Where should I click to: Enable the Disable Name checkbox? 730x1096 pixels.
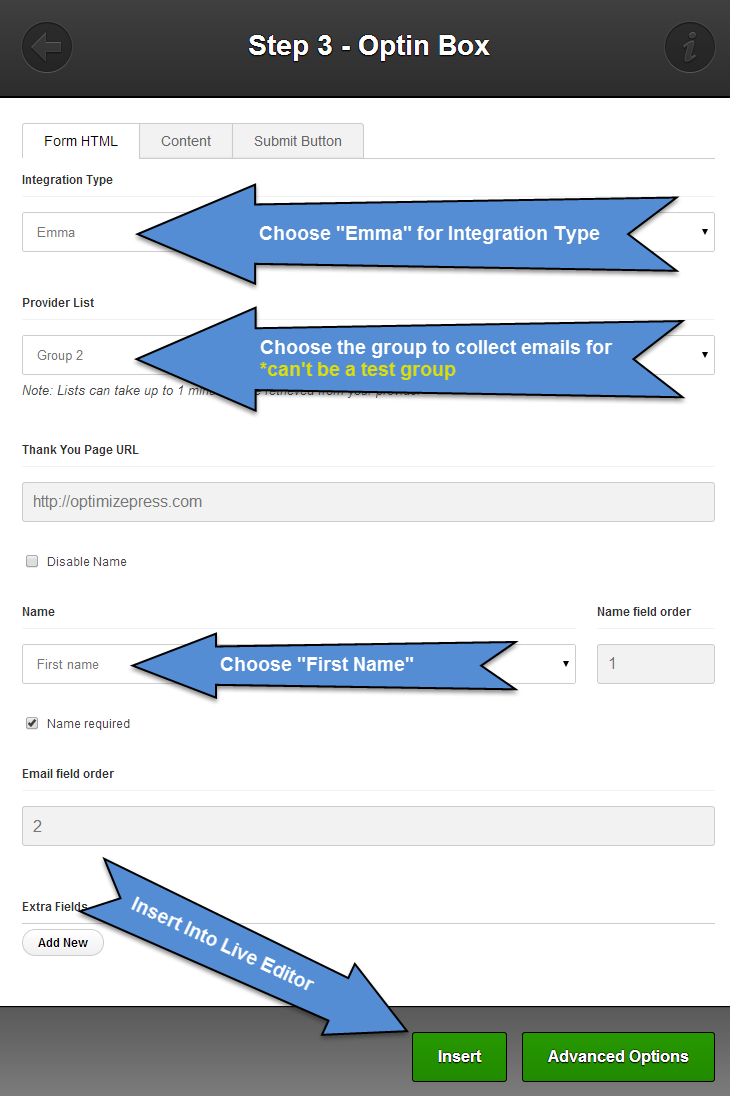coord(31,561)
